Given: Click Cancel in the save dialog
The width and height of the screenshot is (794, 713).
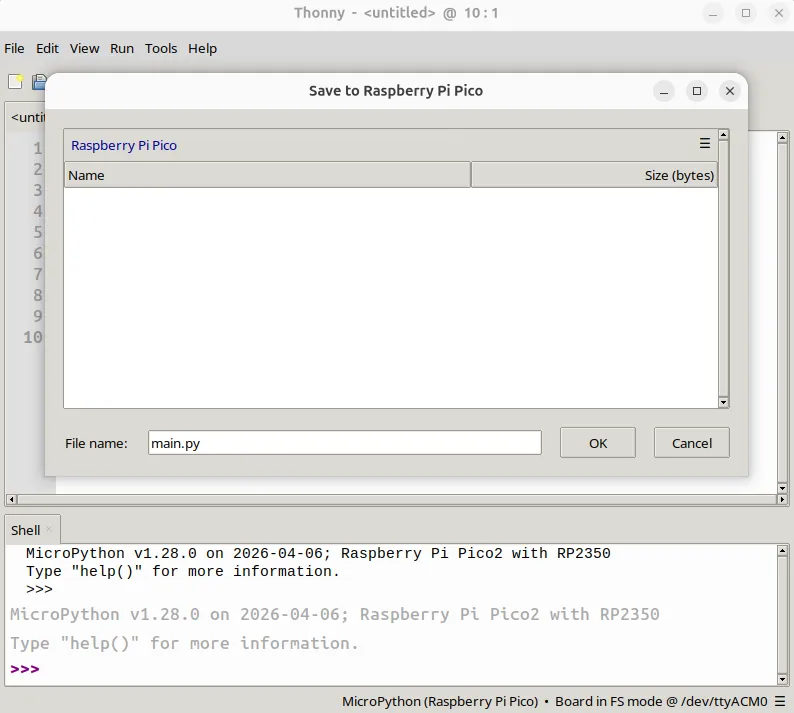Looking at the screenshot, I should click(691, 443).
